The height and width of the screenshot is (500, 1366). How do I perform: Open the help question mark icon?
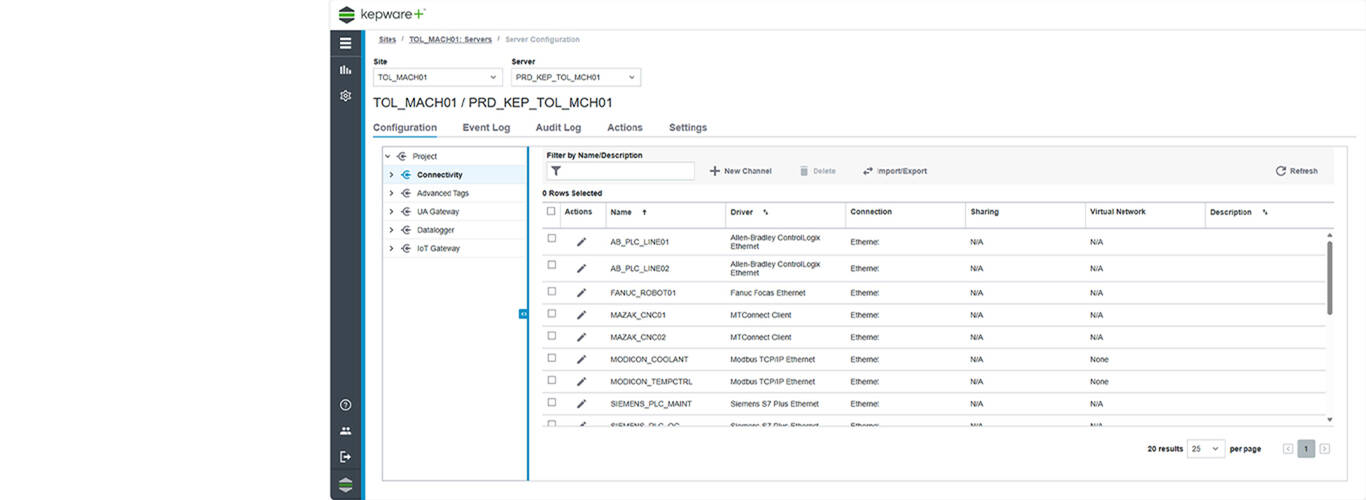(x=345, y=405)
